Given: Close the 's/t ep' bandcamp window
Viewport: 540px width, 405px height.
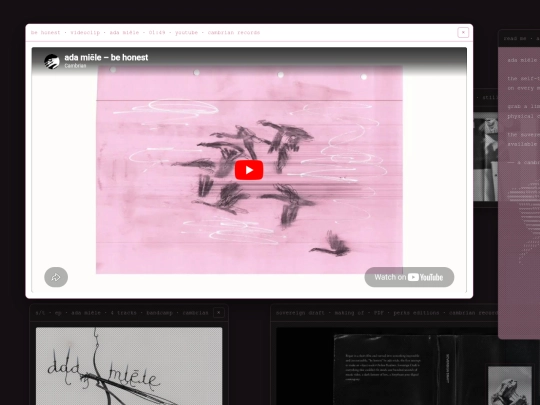Looking at the screenshot, I should click(219, 313).
